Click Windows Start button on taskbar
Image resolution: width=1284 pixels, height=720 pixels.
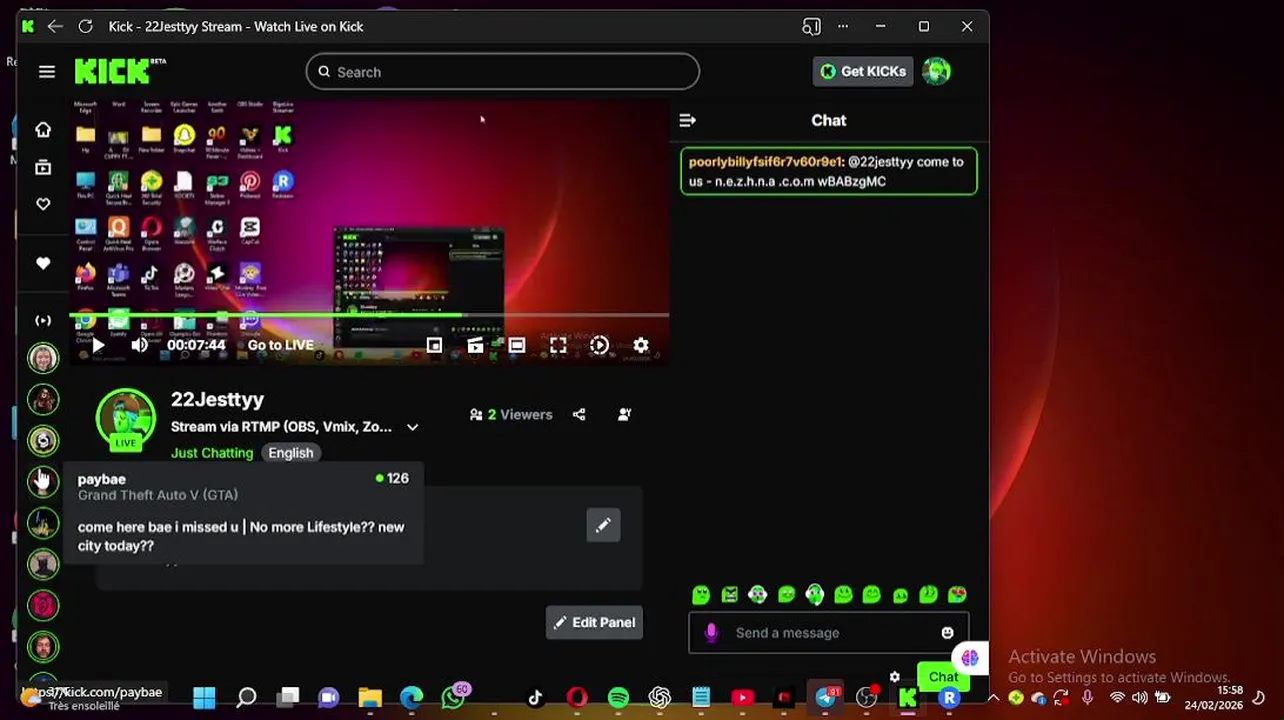(204, 697)
